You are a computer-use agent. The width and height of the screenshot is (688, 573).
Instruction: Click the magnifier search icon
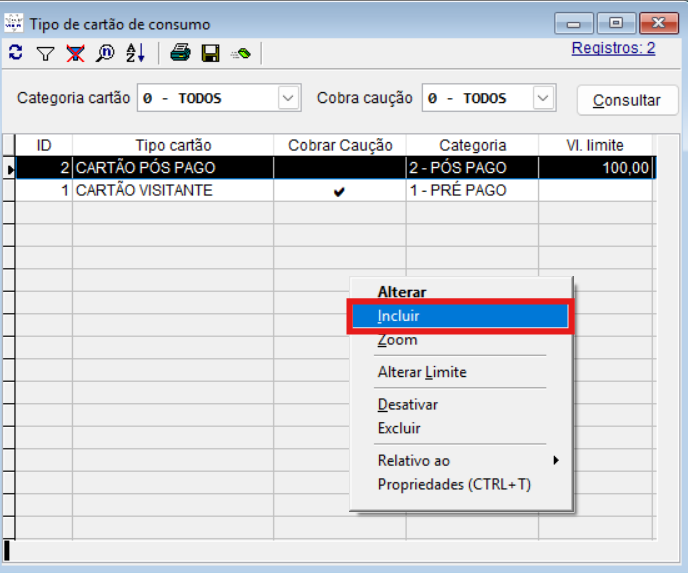(x=105, y=53)
